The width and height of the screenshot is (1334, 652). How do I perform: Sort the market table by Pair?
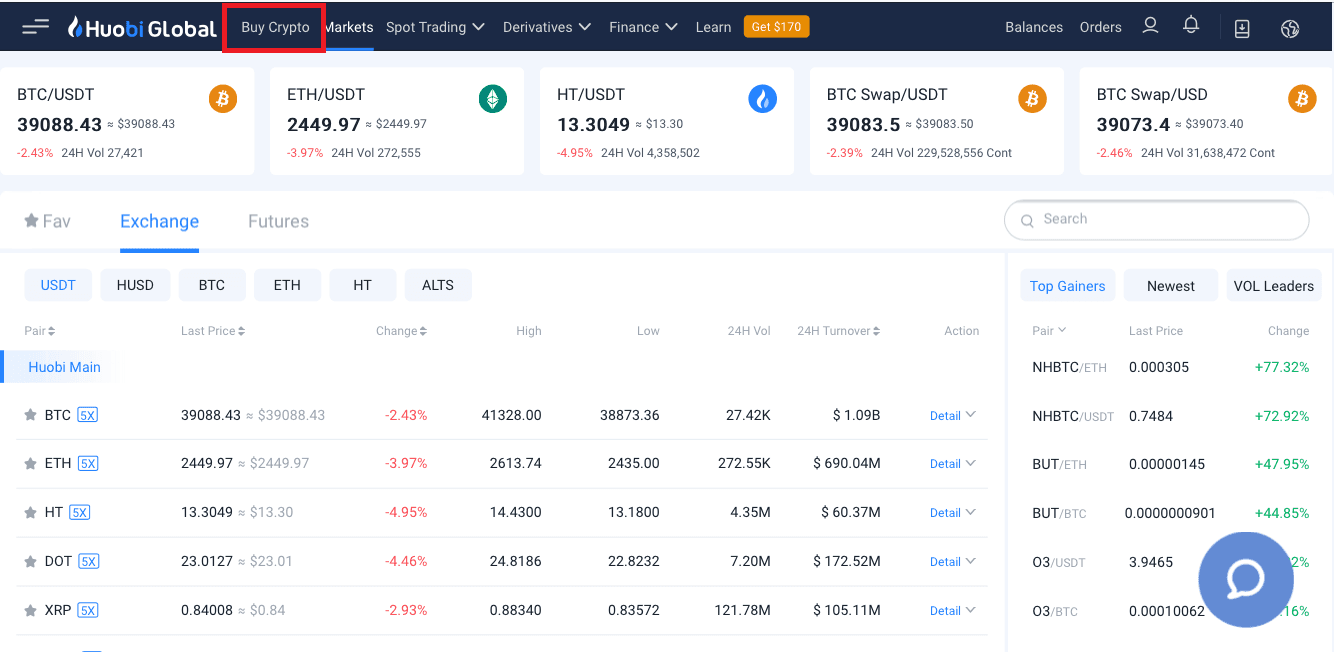40,330
